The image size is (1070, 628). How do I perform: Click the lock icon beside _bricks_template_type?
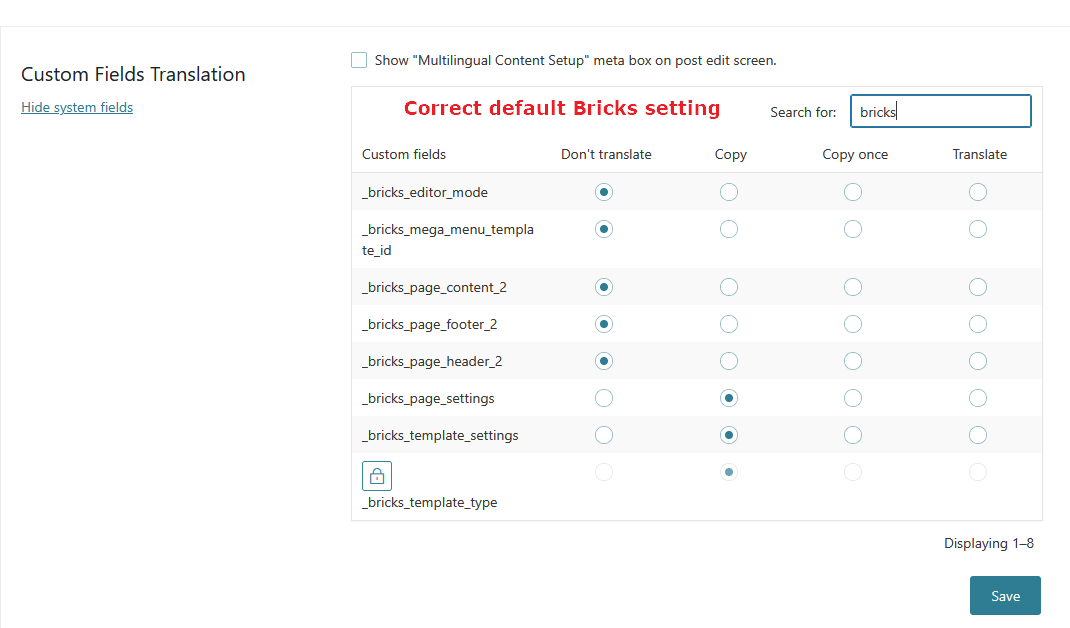coord(377,476)
